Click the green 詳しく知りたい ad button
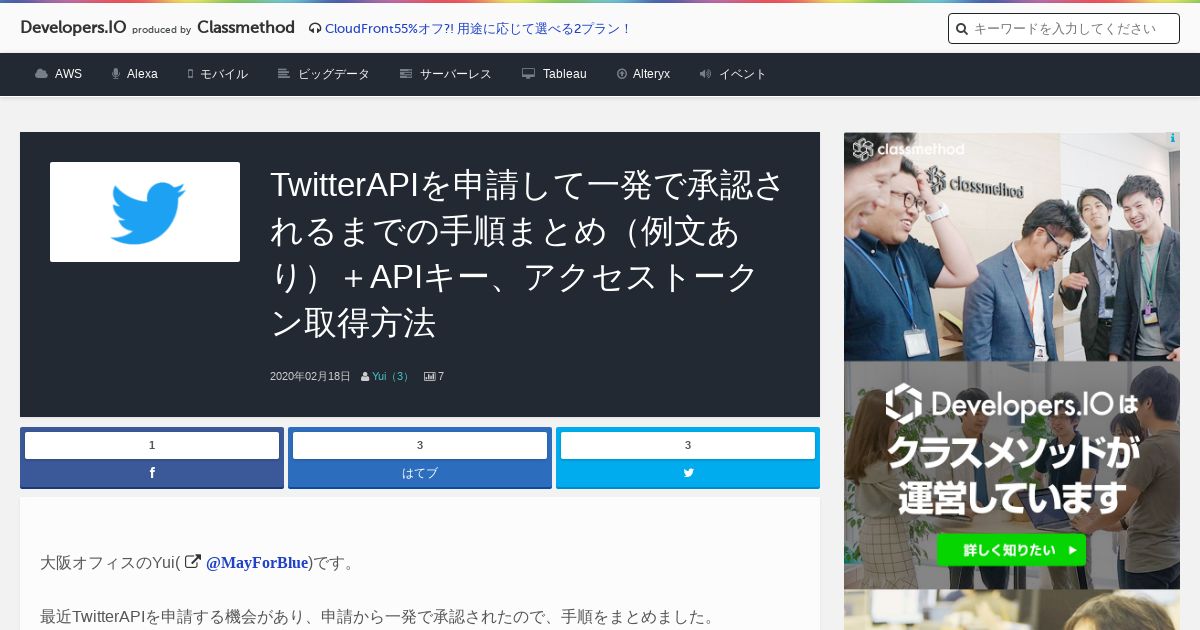The image size is (1200, 630). click(1011, 549)
